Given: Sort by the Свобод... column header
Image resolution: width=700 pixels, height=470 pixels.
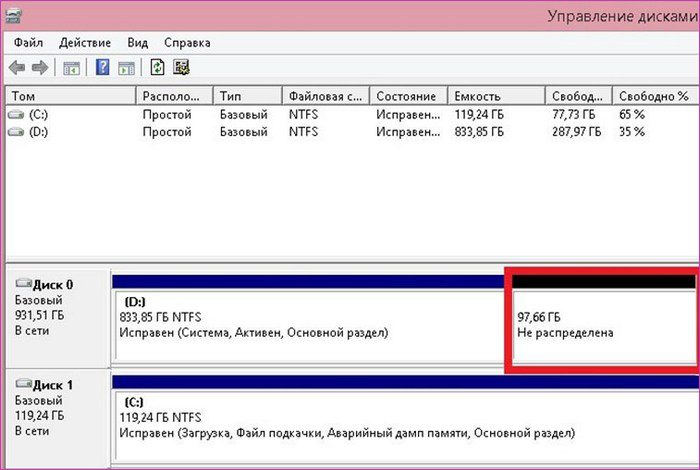Looking at the screenshot, I should [579, 96].
